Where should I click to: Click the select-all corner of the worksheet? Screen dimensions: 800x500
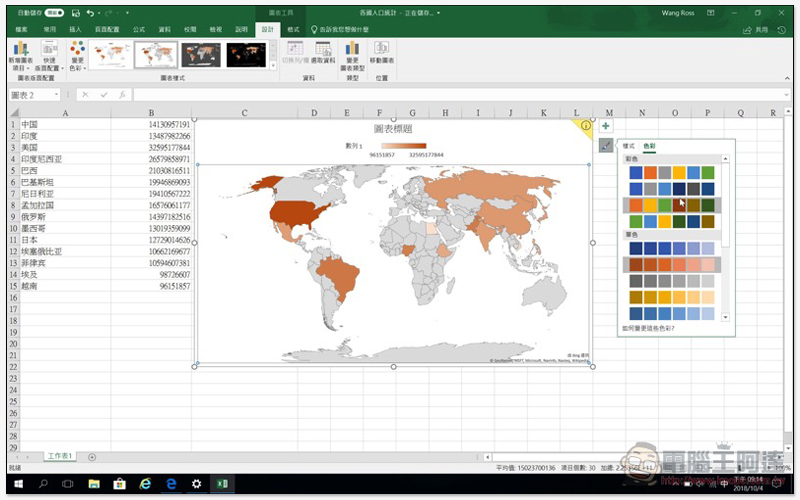tap(14, 112)
